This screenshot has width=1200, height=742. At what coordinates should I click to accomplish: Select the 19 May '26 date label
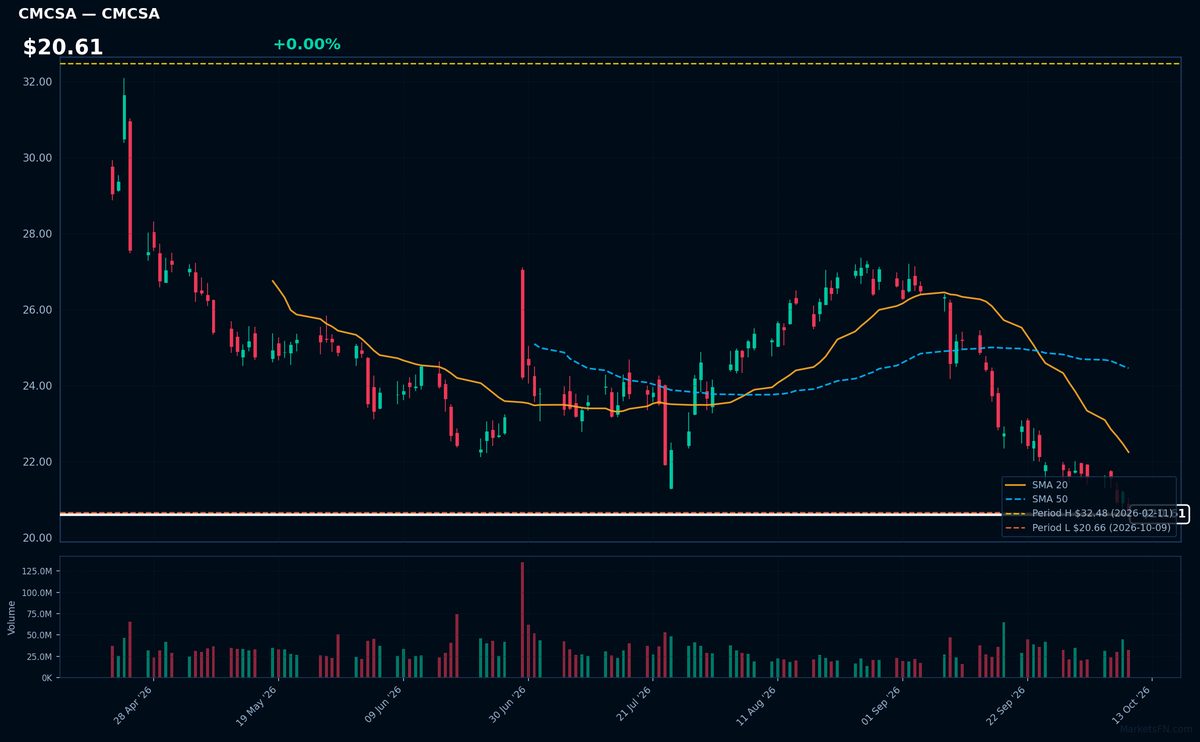(x=257, y=706)
